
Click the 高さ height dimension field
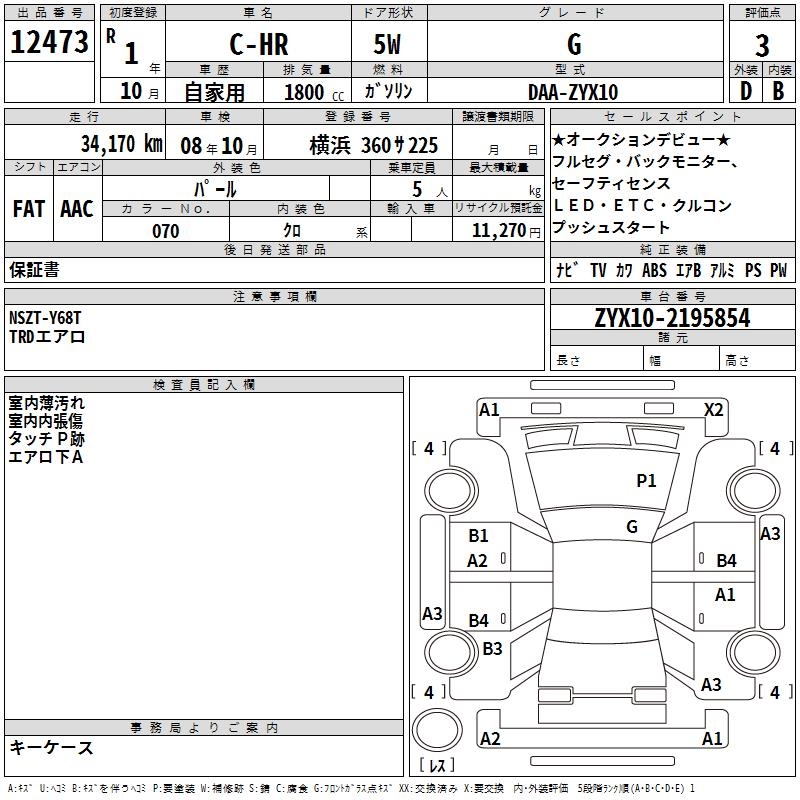click(757, 360)
